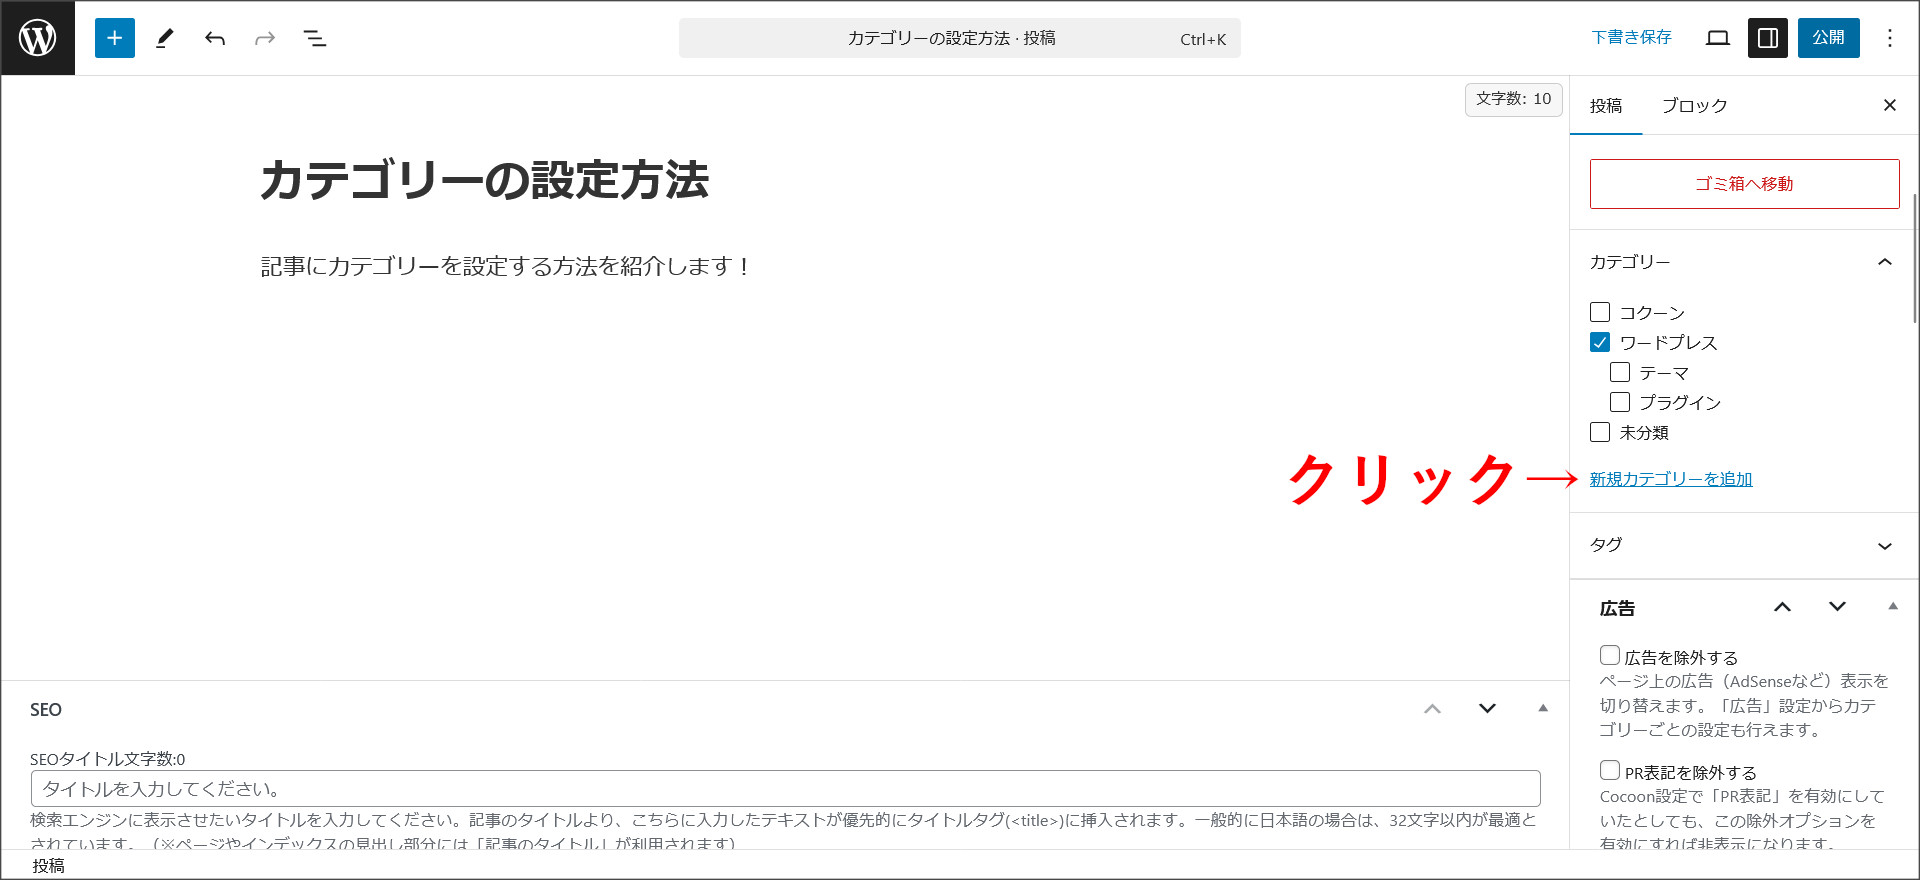The width and height of the screenshot is (1920, 880).
Task: Click the 投稿 breadcrumb in footer
Action: point(48,865)
